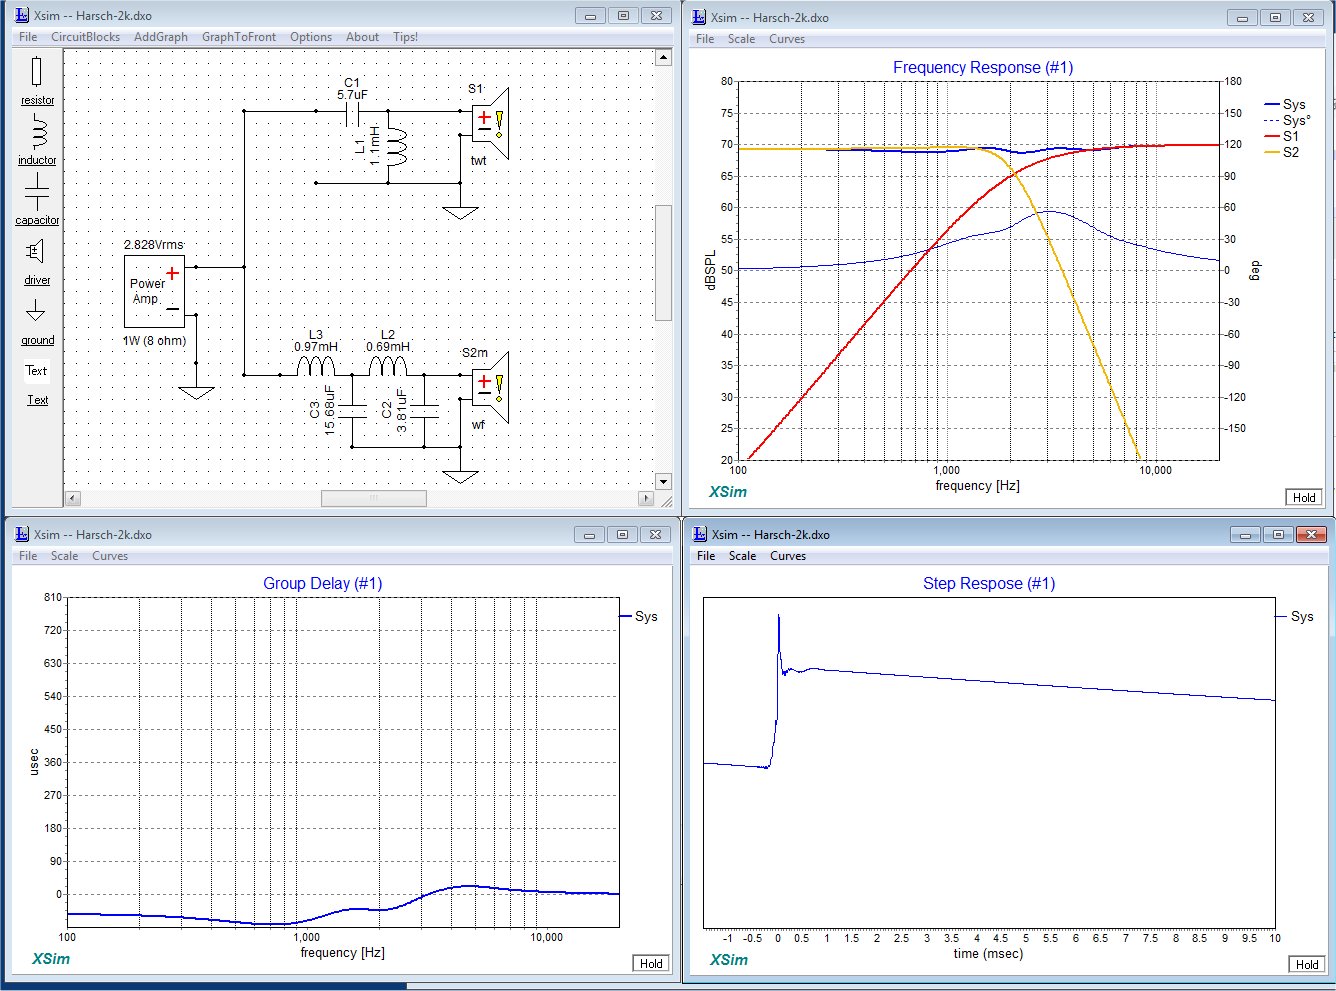Click the Xsim icon in Frequency Response title bar

[x=699, y=17]
